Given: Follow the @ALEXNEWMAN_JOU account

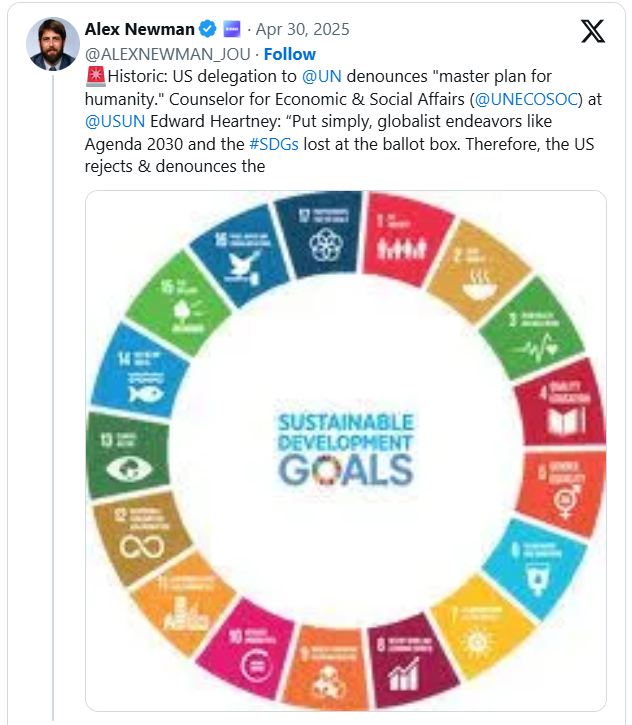Looking at the screenshot, I should 290,54.
